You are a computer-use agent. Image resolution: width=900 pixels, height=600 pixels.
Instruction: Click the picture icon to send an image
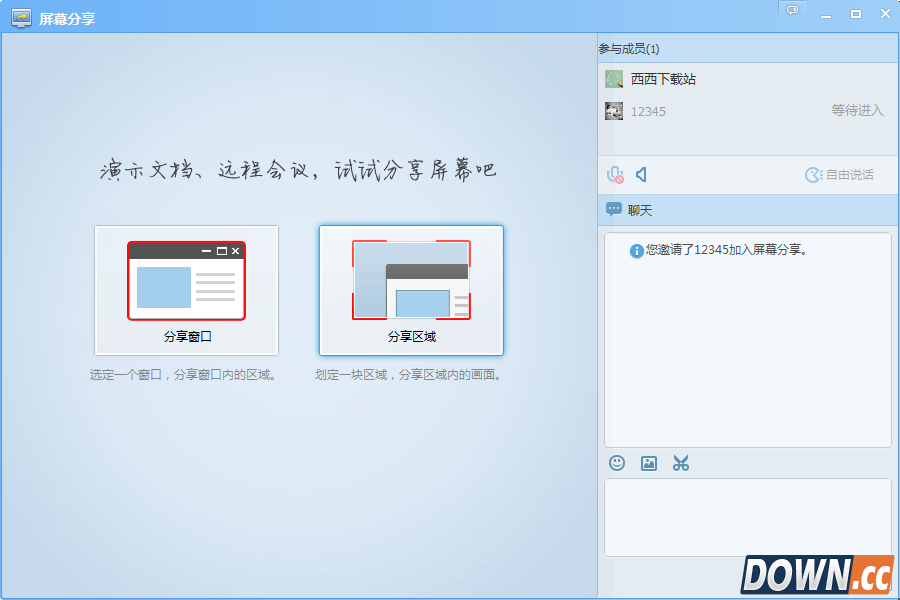click(x=648, y=463)
